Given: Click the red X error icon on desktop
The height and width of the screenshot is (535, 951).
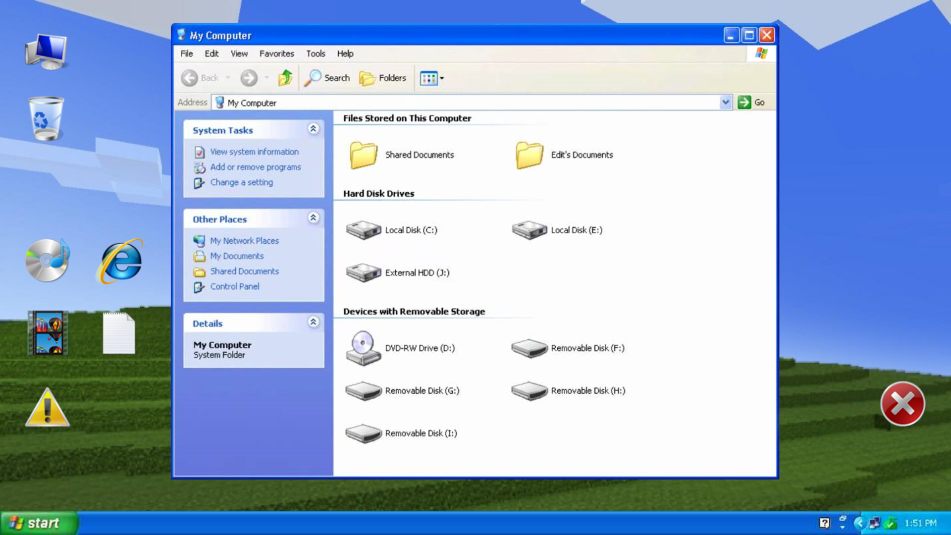Looking at the screenshot, I should (x=902, y=404).
